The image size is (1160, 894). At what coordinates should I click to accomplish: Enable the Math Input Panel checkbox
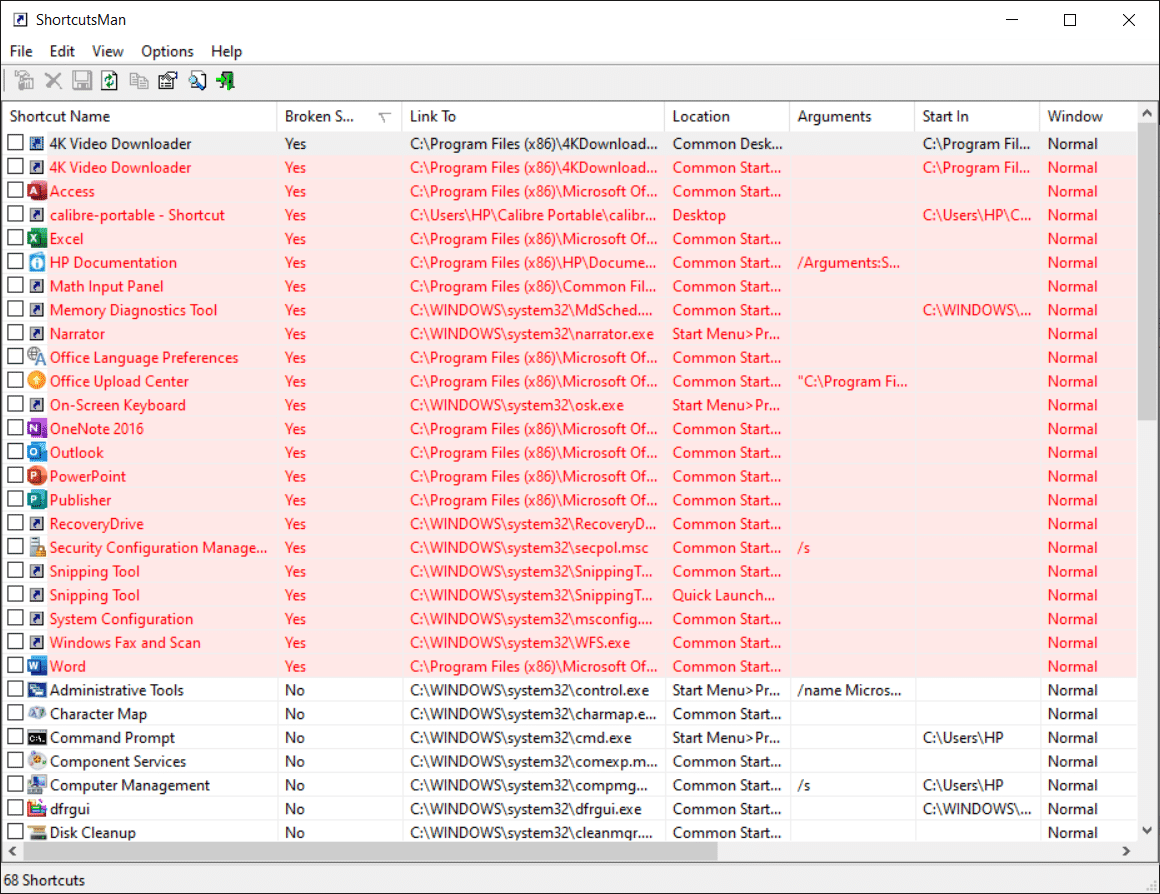point(16,285)
